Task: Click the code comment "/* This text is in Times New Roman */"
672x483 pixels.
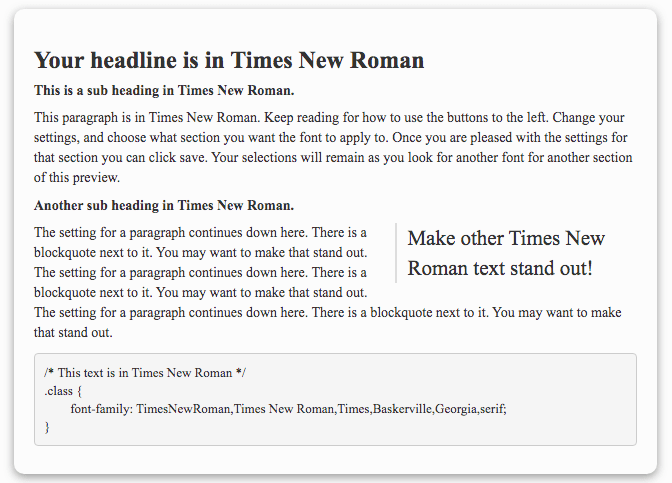Action: 145,373
